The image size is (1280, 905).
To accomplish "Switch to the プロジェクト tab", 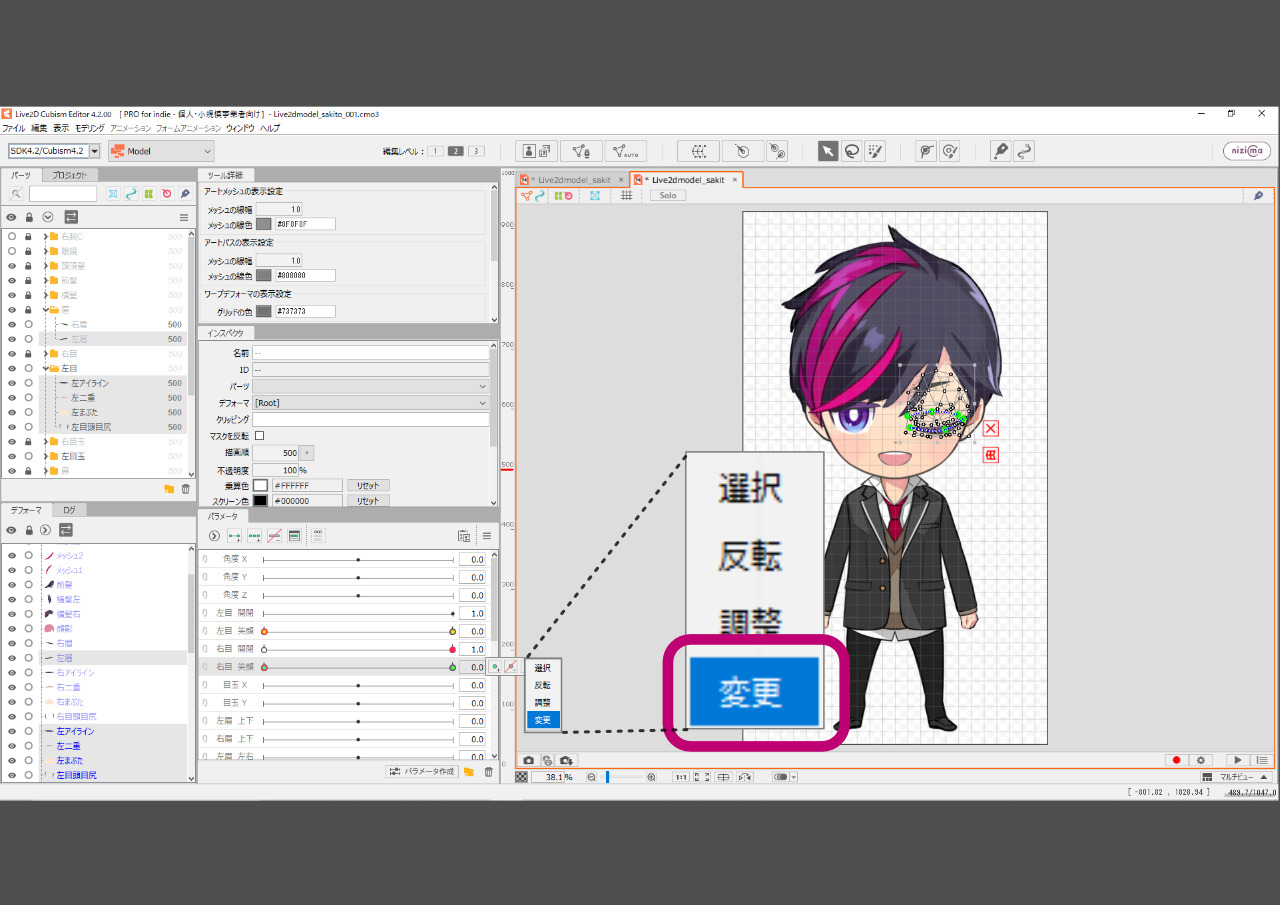I will pos(69,175).
